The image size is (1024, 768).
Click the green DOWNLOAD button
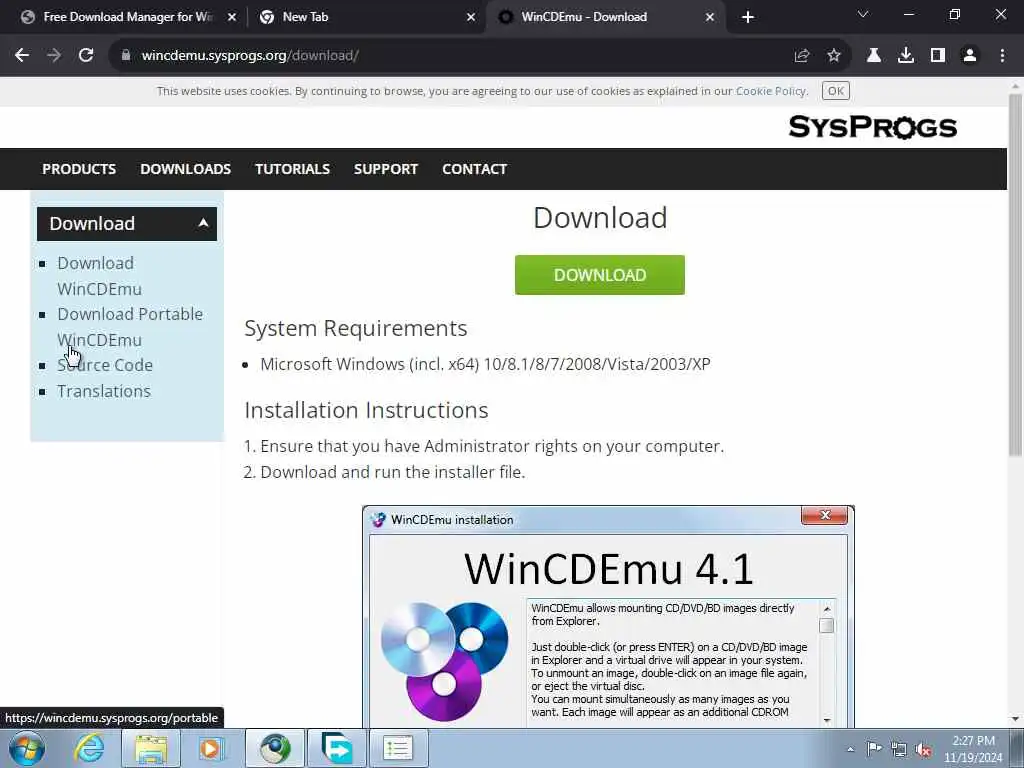pos(600,275)
